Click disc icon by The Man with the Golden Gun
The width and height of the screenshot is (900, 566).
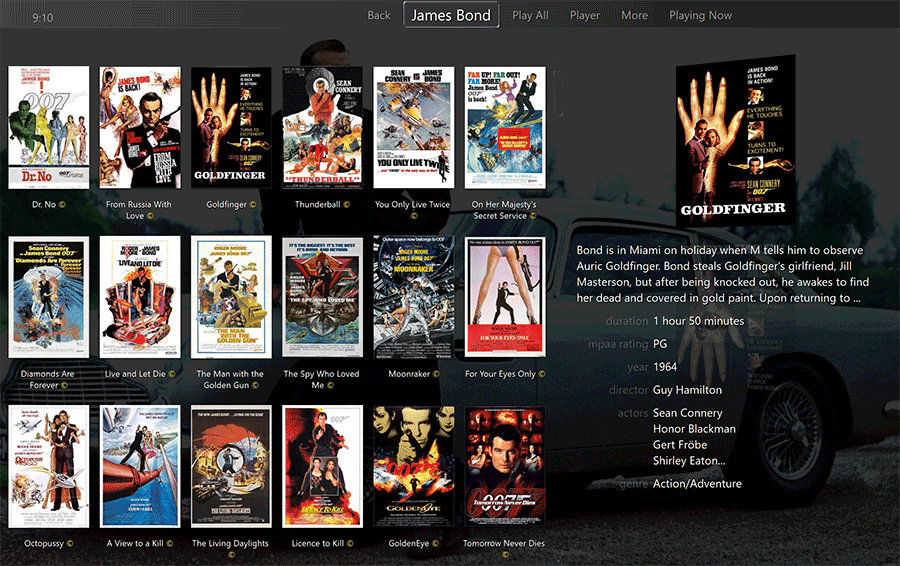[x=255, y=385]
